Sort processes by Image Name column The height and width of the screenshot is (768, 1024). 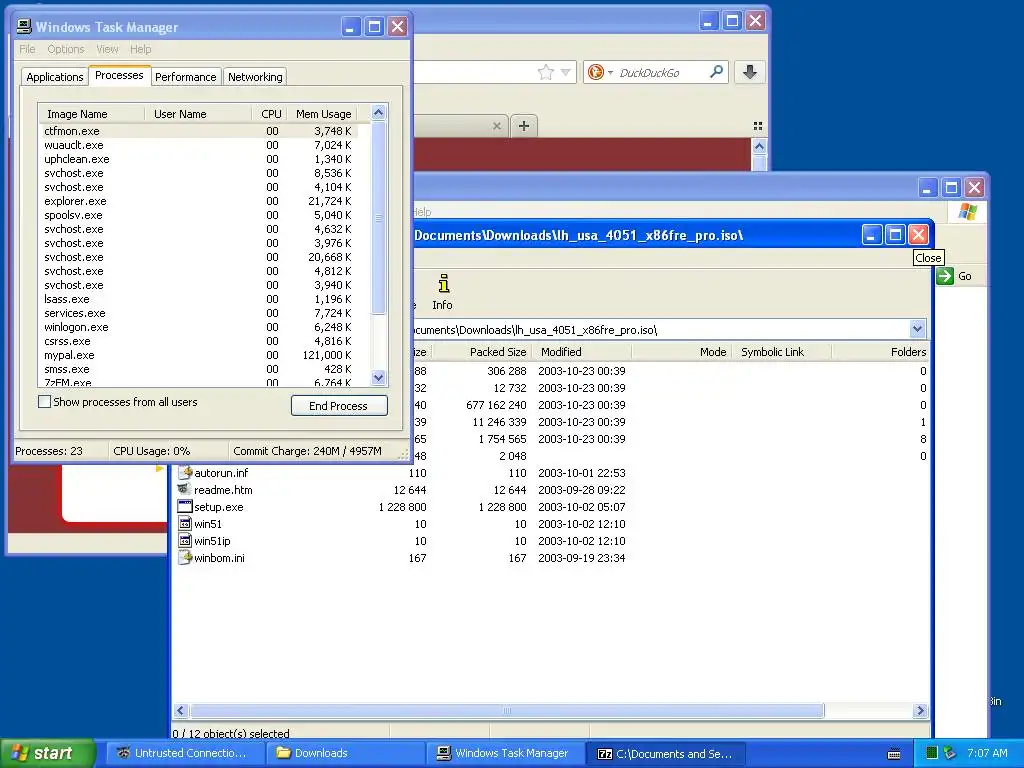91,114
